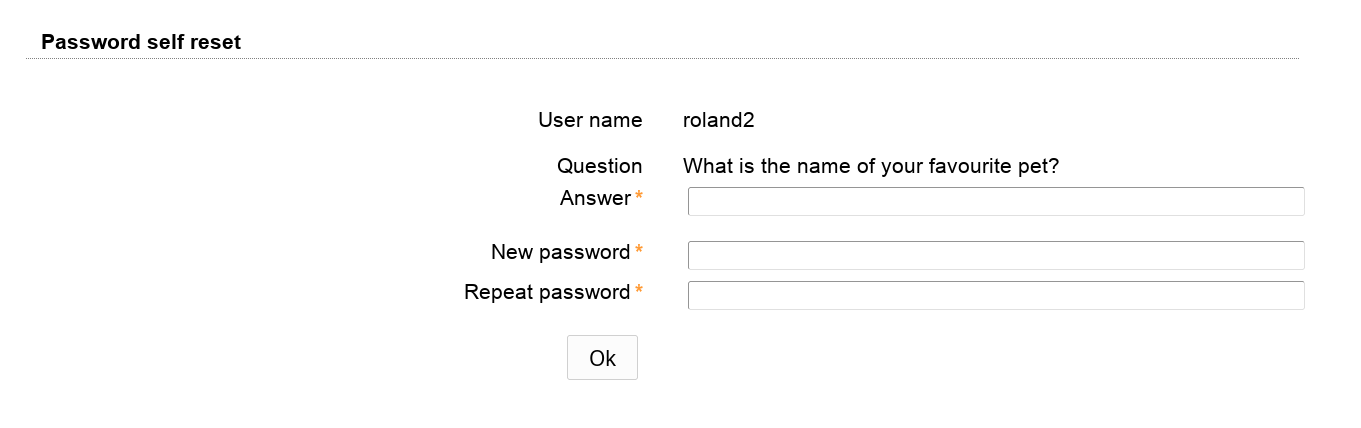Viewport: 1361px width, 428px height.
Task: Select the Repeat password input box
Action: (x=995, y=295)
